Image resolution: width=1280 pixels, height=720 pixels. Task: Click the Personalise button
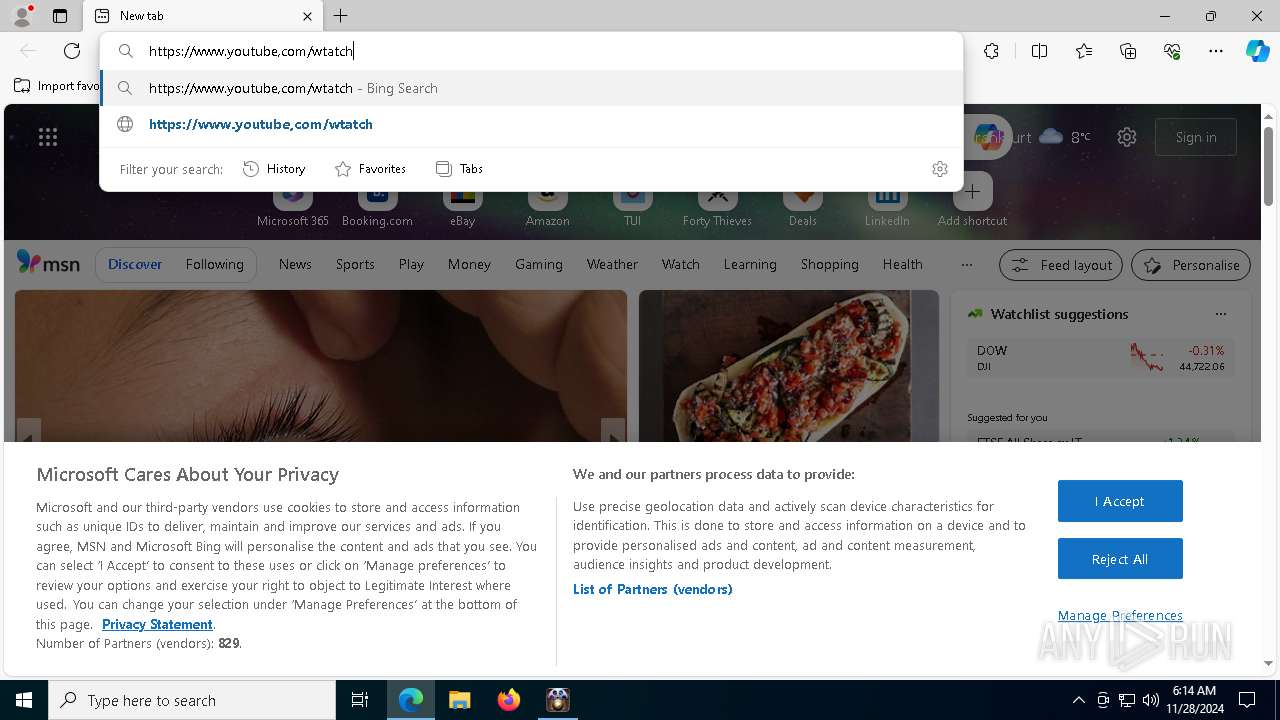[x=1191, y=265]
